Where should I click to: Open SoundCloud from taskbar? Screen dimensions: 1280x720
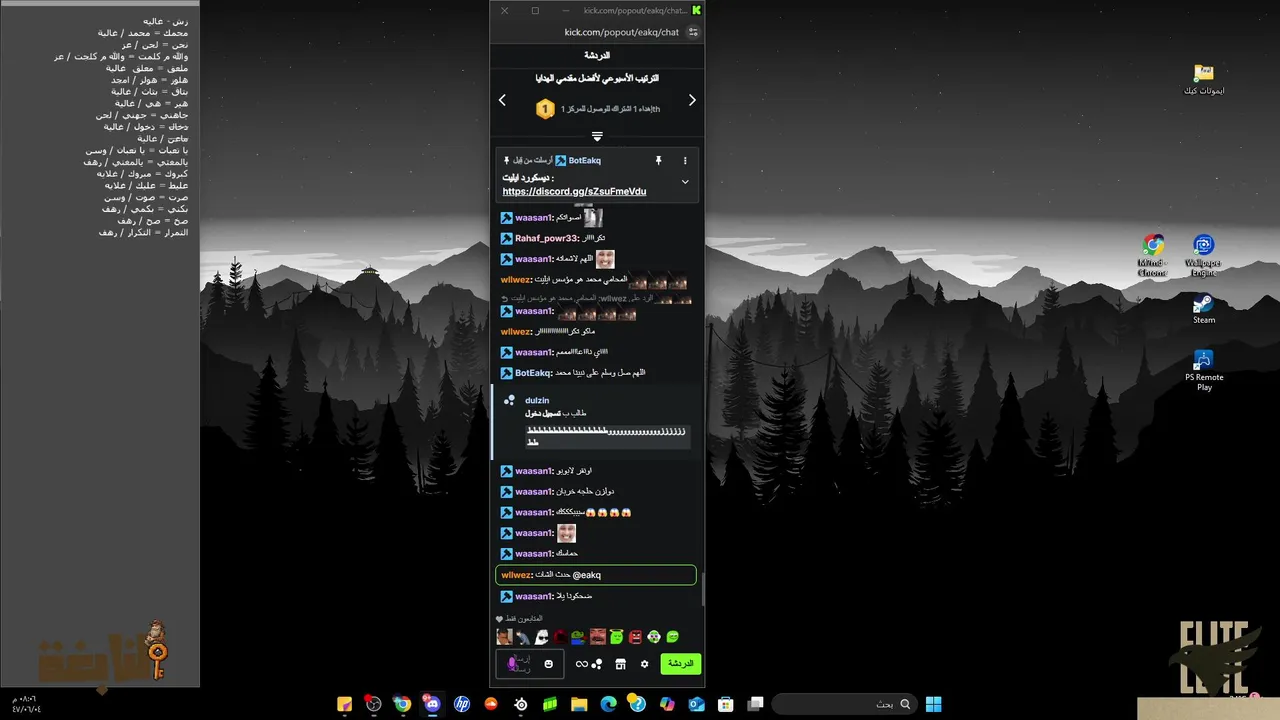click(x=491, y=704)
